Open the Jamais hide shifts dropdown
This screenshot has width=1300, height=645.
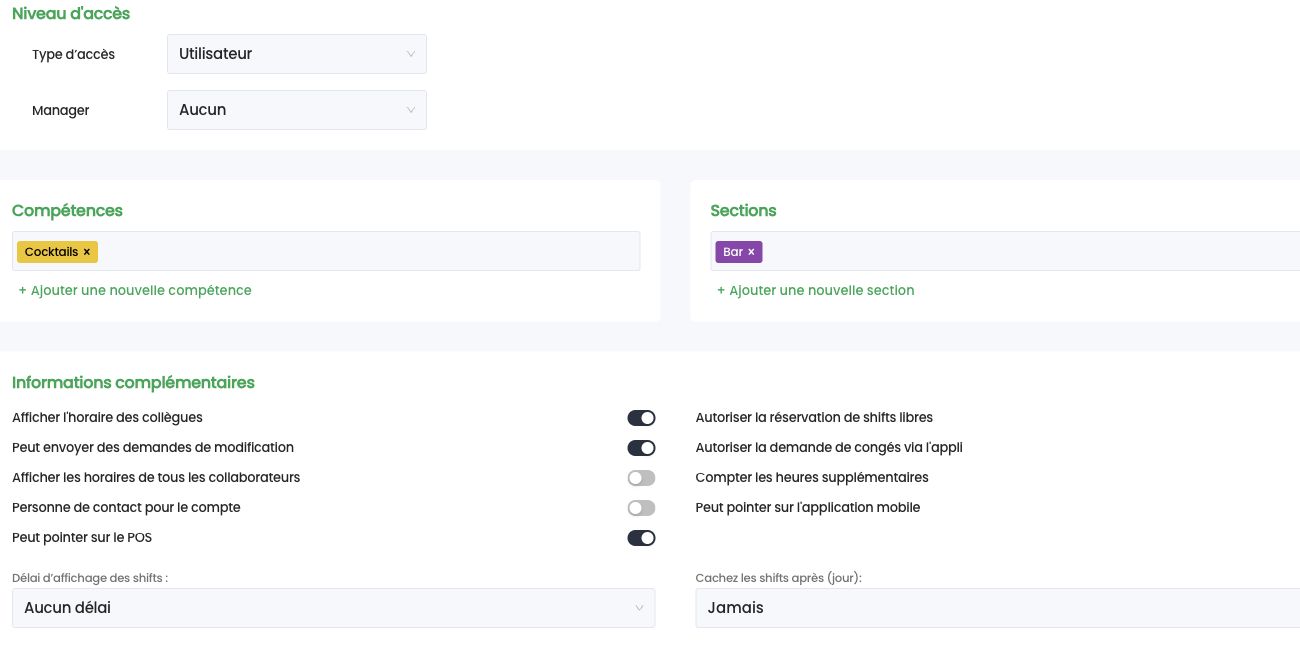(x=998, y=608)
